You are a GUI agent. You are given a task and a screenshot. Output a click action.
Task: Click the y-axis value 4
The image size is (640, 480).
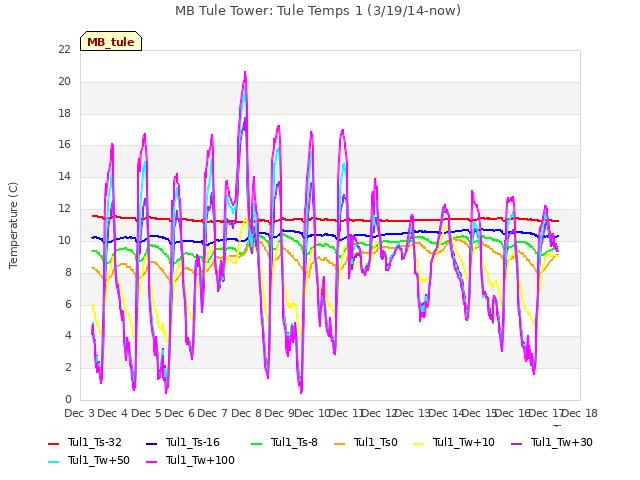(68, 336)
